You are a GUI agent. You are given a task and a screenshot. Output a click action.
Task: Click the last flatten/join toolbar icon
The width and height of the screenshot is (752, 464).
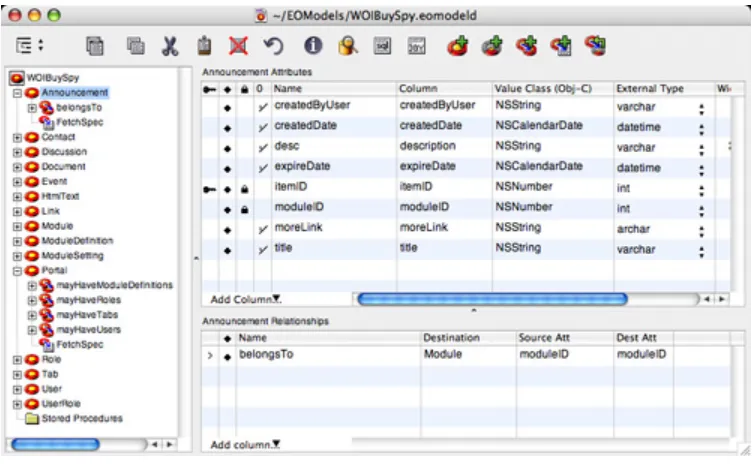click(595, 46)
